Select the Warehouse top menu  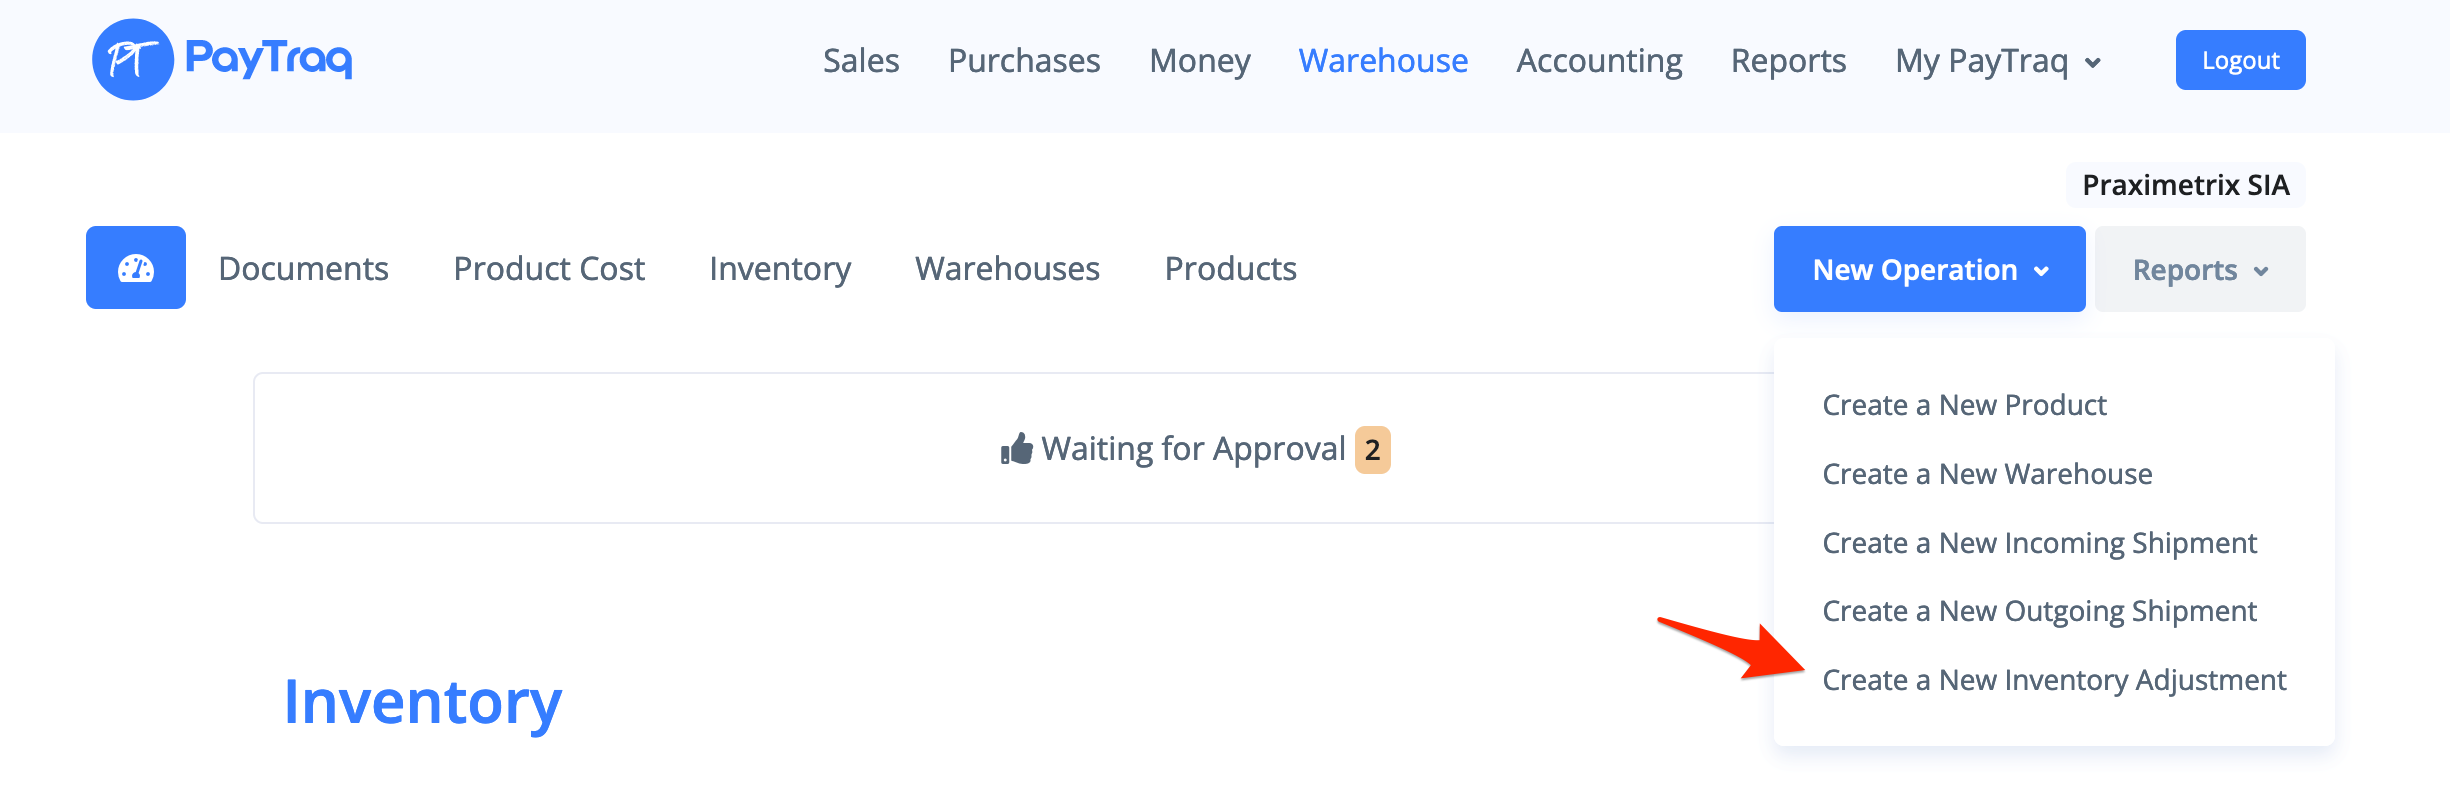(1383, 61)
